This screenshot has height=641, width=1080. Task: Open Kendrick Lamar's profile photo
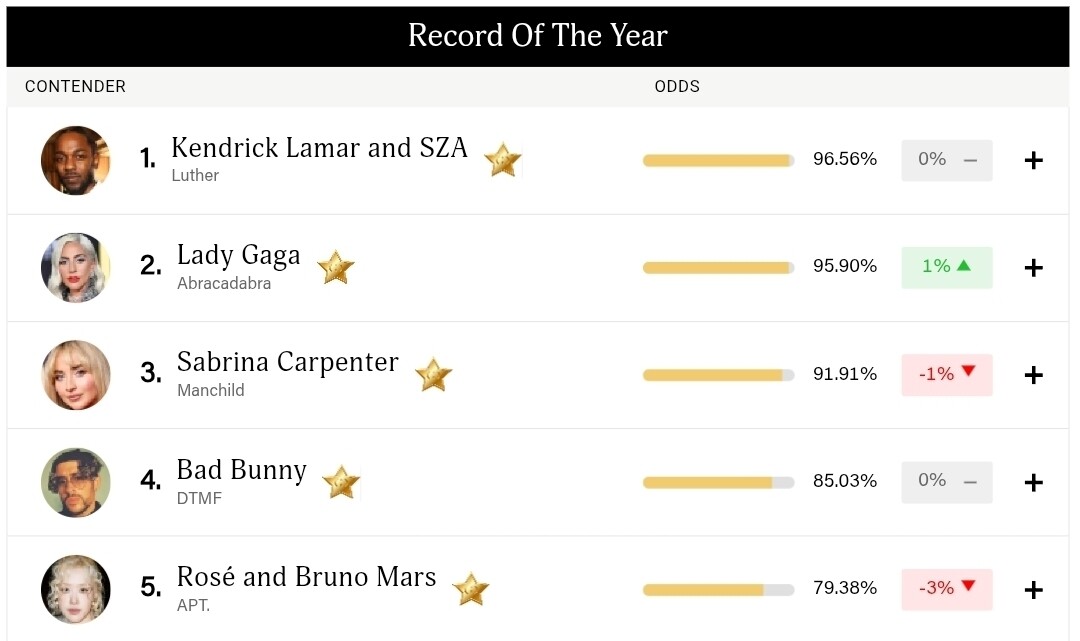(76, 160)
